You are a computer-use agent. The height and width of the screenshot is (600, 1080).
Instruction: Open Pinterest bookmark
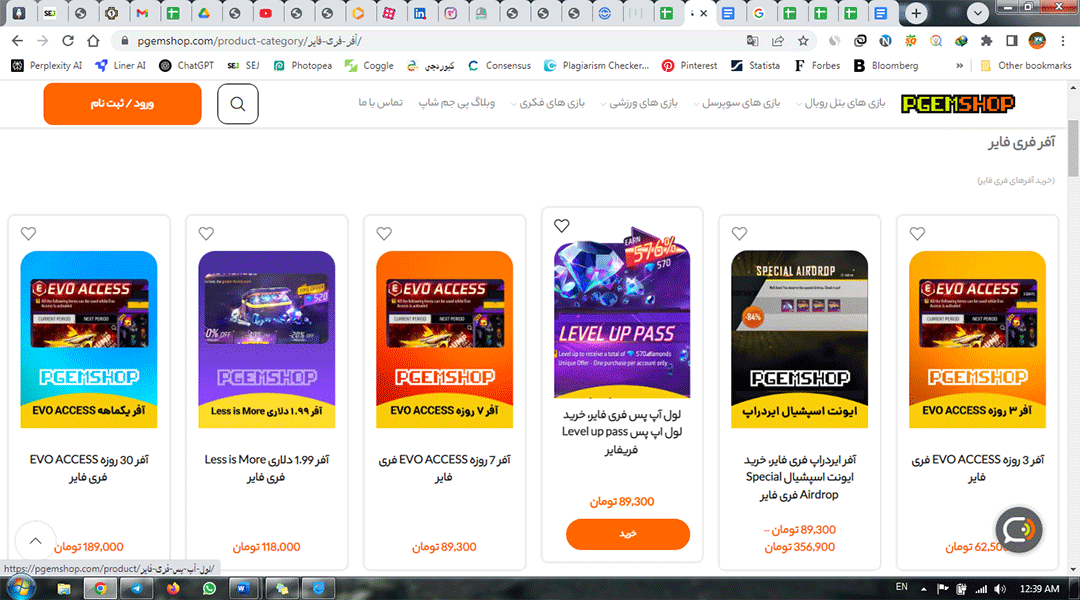tap(689, 65)
